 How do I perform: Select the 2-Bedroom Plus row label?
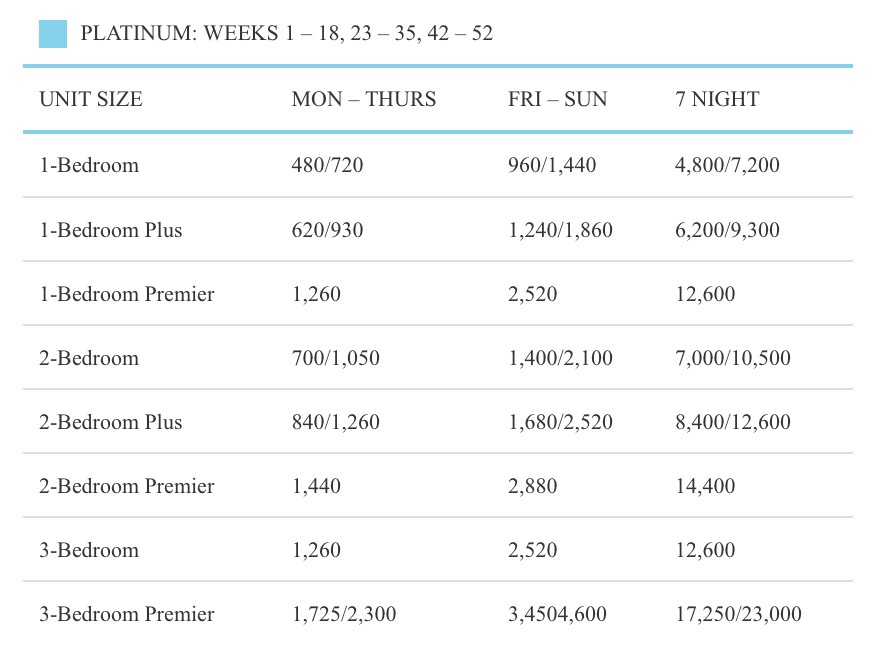pos(111,422)
